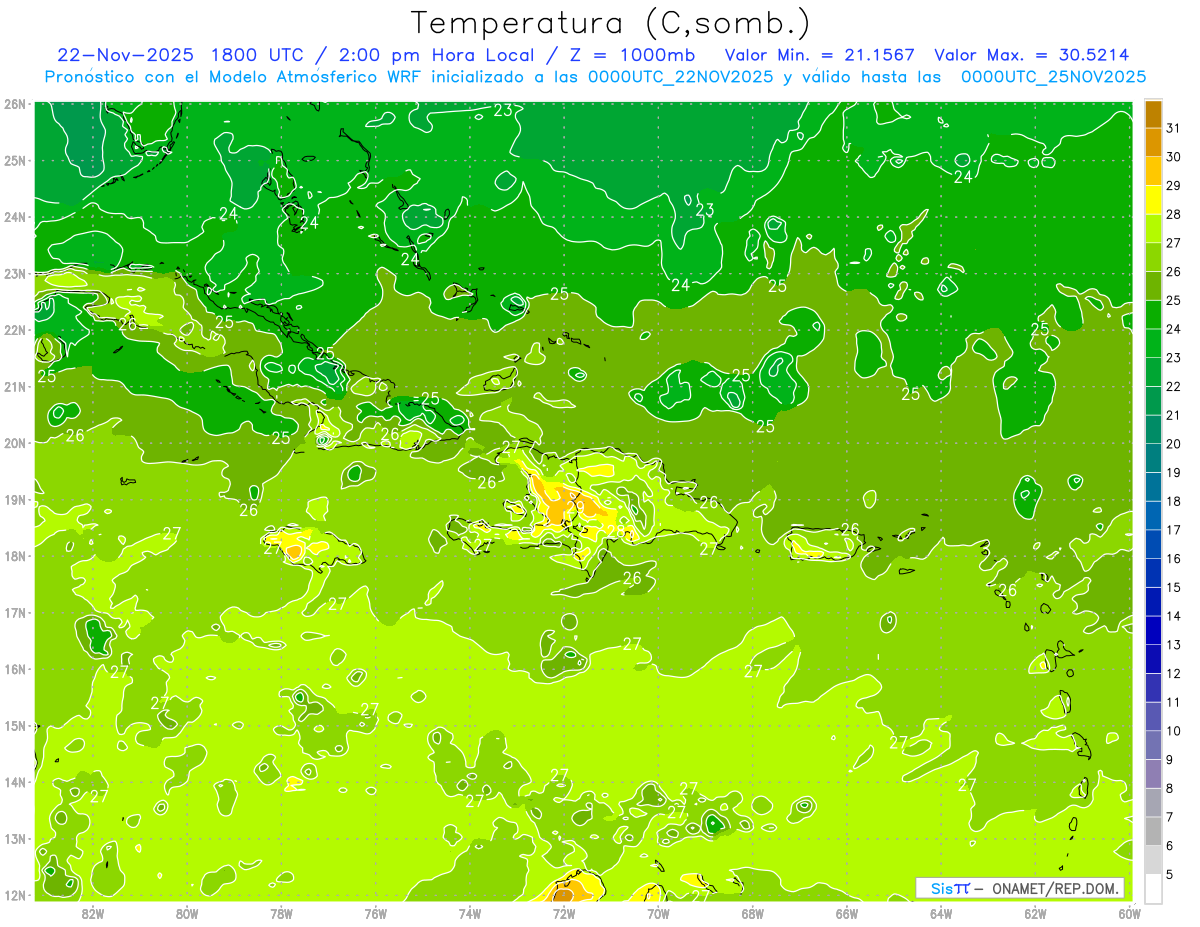Click the legend scale label "11"
1200x927 pixels.
point(1173,702)
